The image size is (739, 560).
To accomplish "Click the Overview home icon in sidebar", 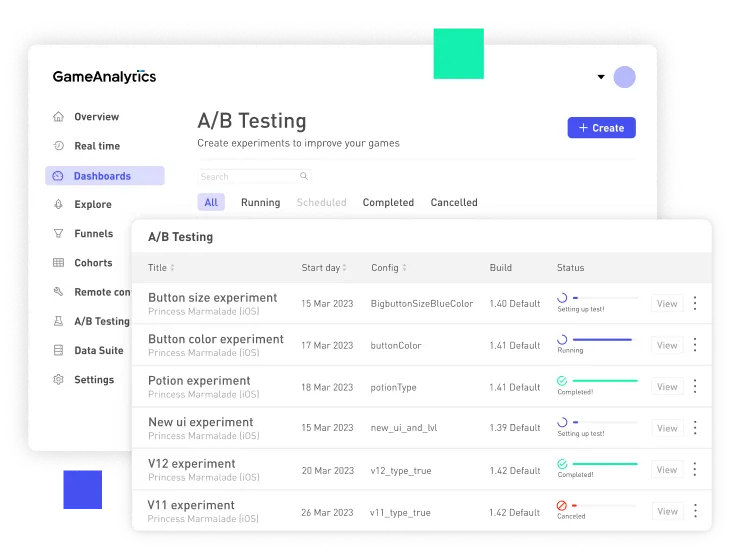I will tap(58, 117).
